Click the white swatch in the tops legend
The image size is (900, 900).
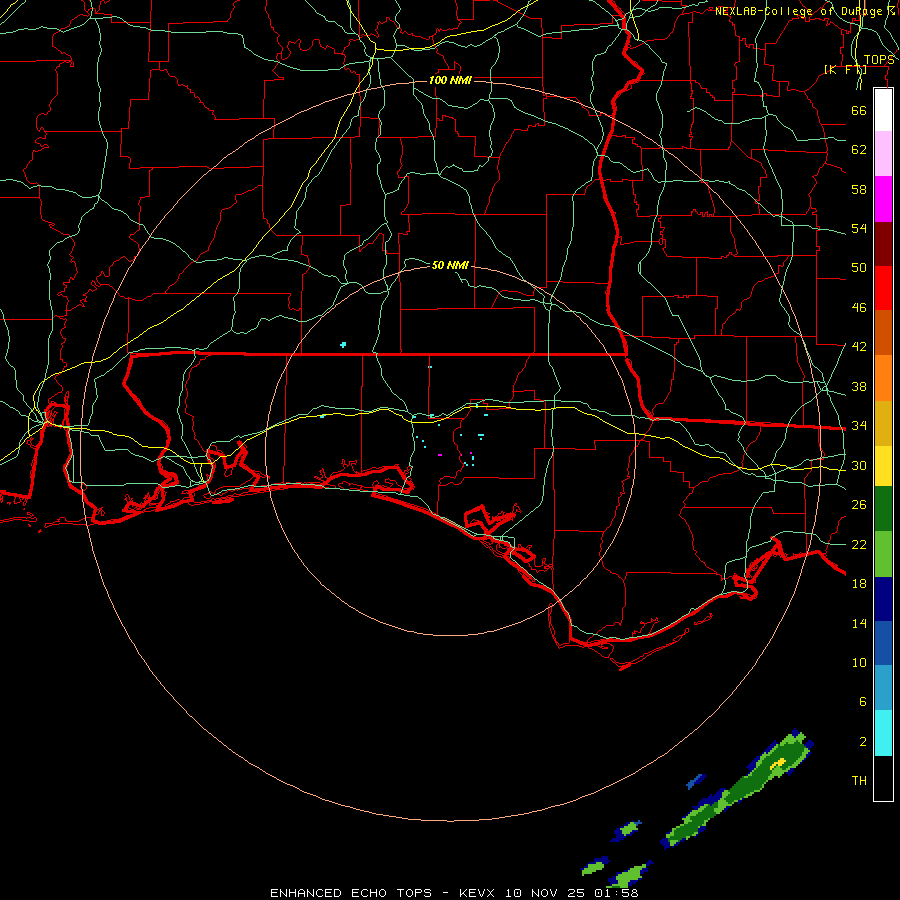[883, 110]
